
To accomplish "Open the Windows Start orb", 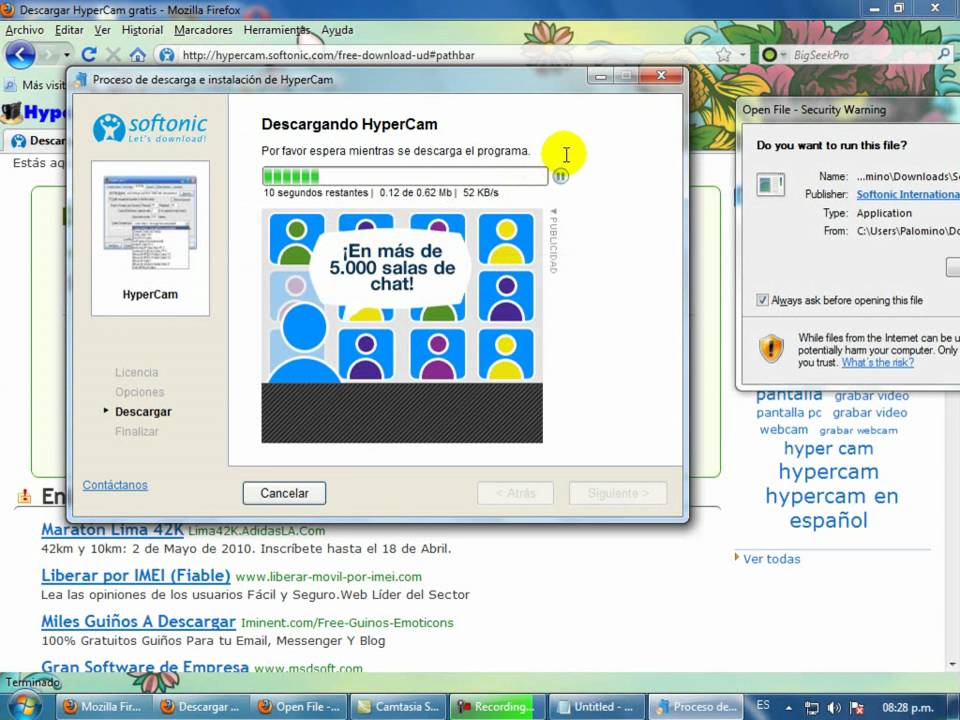I will click(x=23, y=706).
